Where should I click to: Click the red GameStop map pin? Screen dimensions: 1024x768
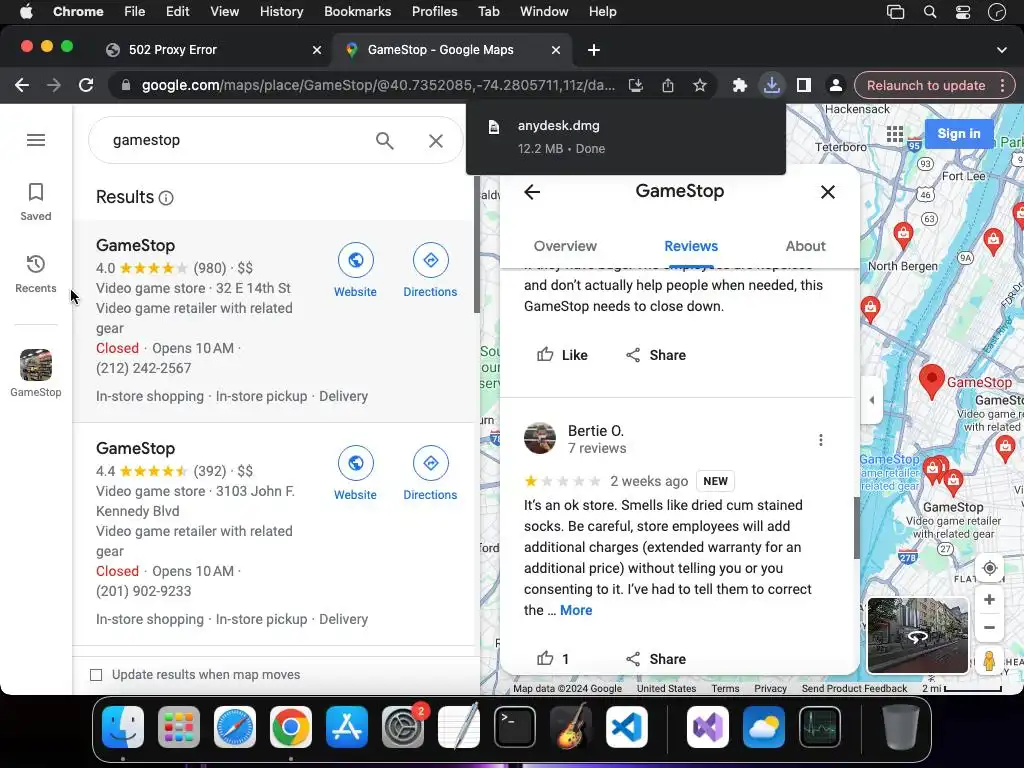pos(932,381)
